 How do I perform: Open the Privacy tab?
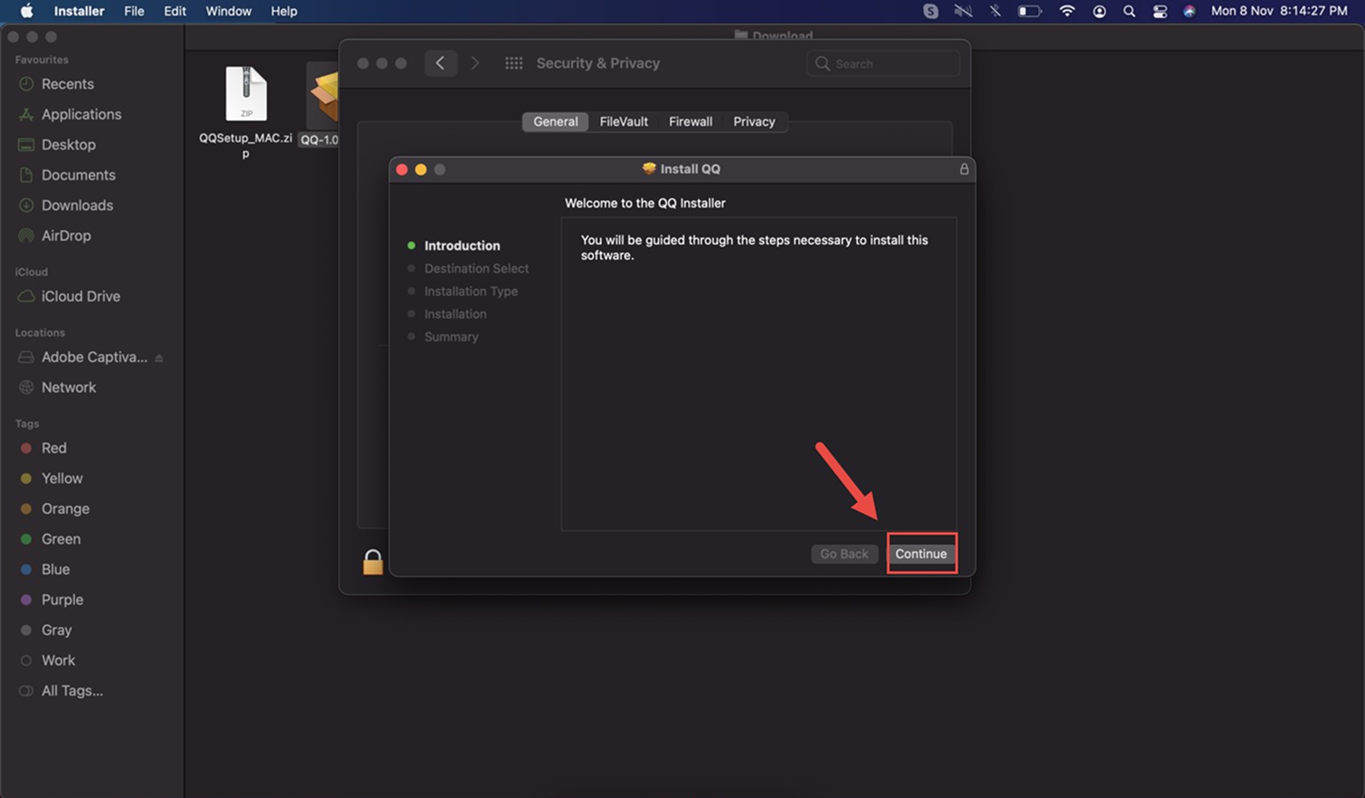754,122
